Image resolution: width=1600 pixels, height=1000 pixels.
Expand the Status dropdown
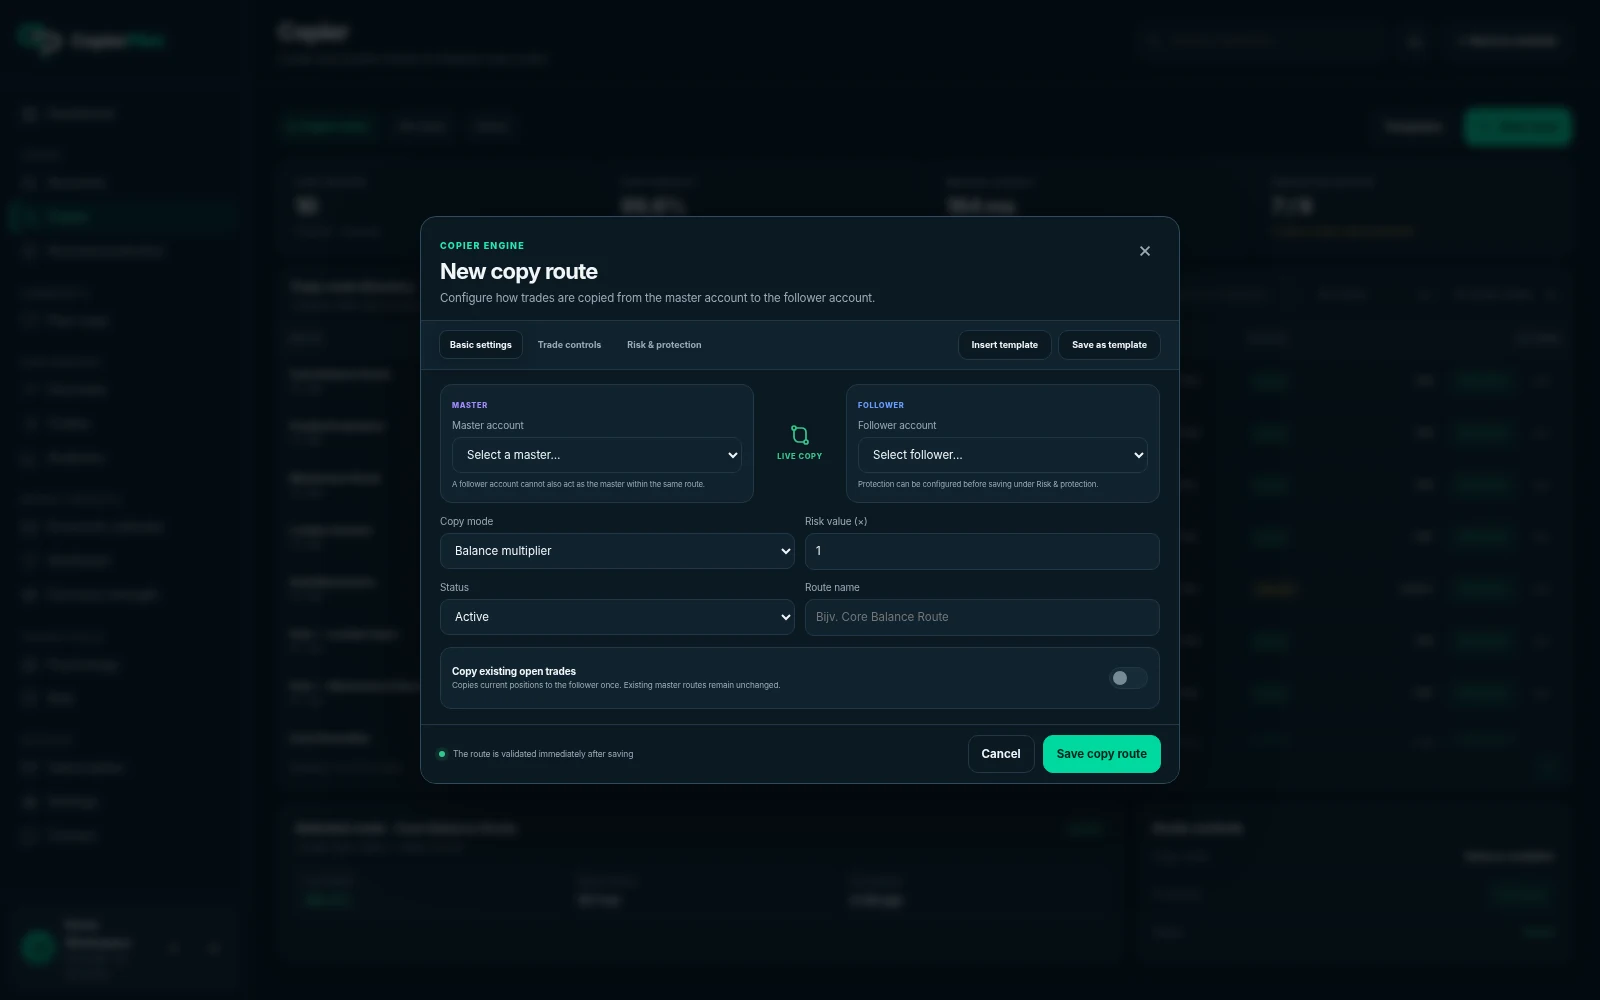click(x=617, y=617)
